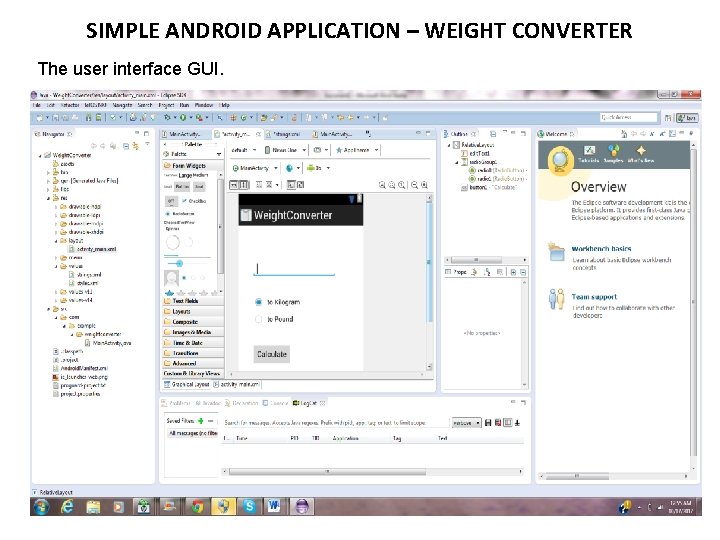Click the SeekBar widget in the palette
This screenshot has height=540, width=720.
[187, 264]
